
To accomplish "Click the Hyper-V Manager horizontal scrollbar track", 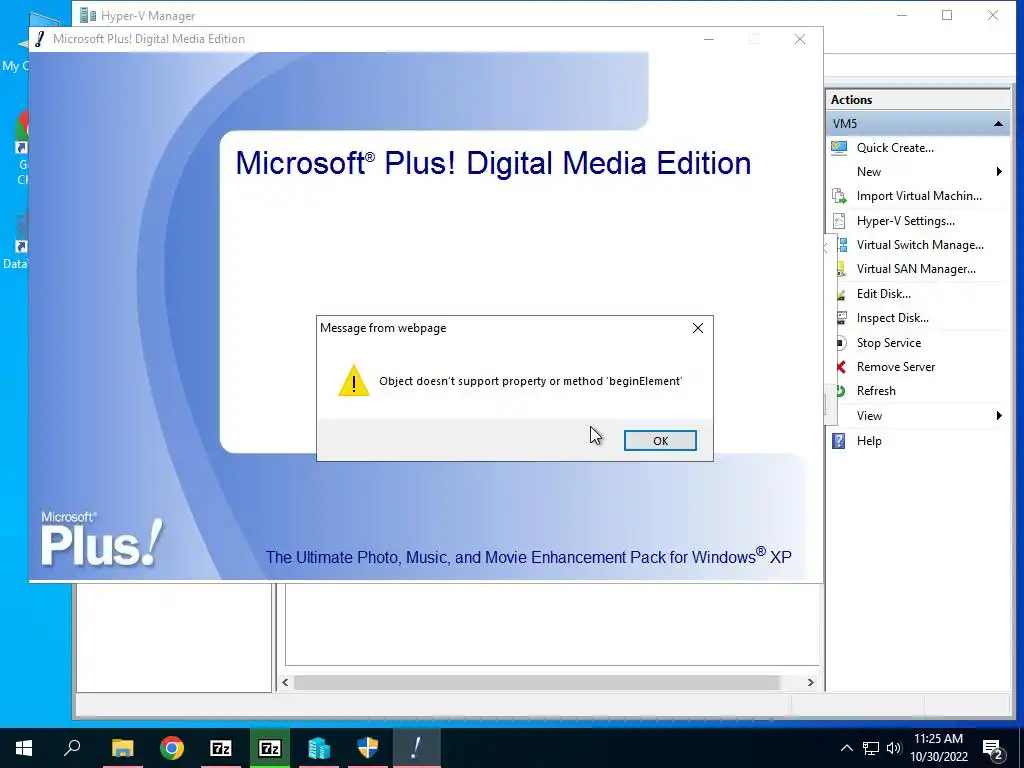I will tap(536, 682).
